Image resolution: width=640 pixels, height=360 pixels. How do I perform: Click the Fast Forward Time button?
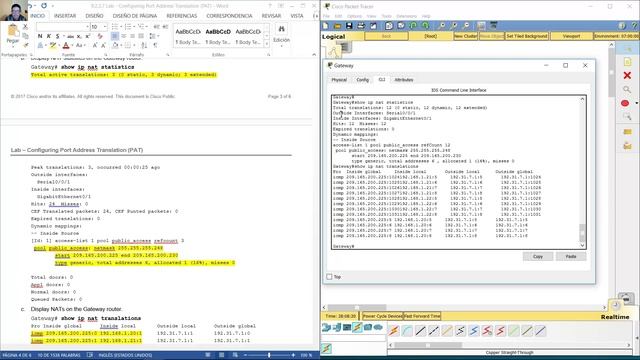[422, 316]
